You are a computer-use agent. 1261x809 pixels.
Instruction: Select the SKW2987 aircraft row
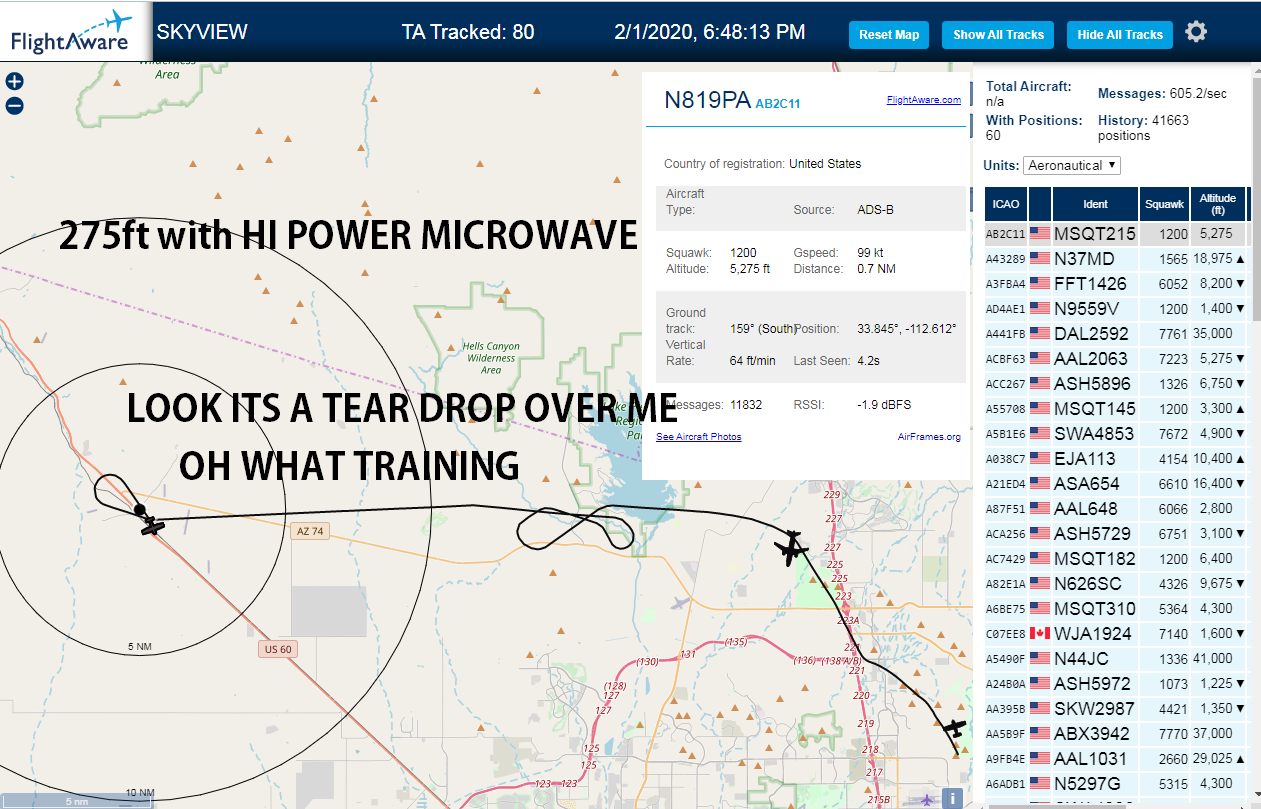point(1114,708)
